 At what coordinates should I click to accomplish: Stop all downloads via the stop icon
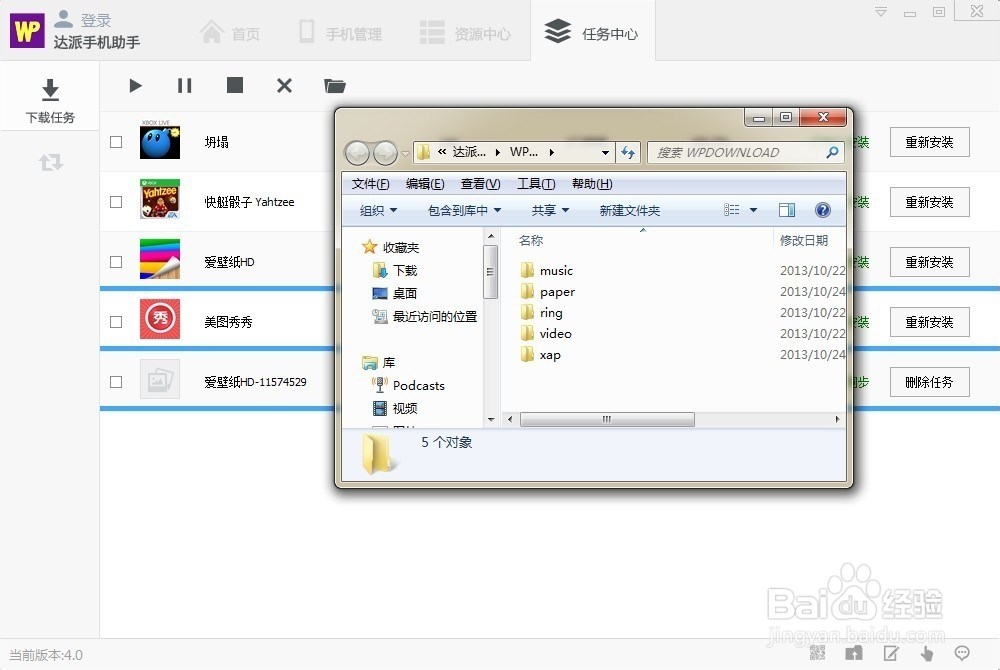(x=235, y=85)
